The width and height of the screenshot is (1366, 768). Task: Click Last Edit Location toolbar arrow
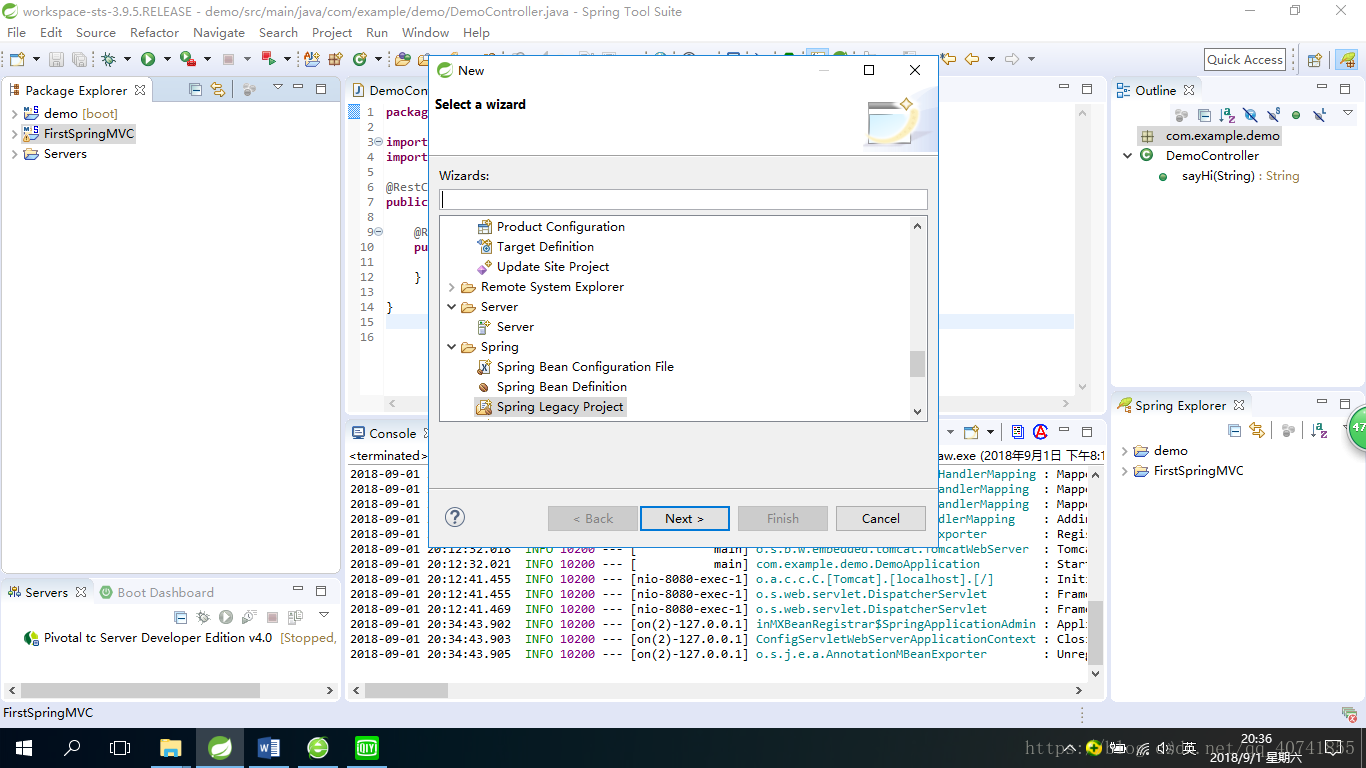(x=948, y=59)
